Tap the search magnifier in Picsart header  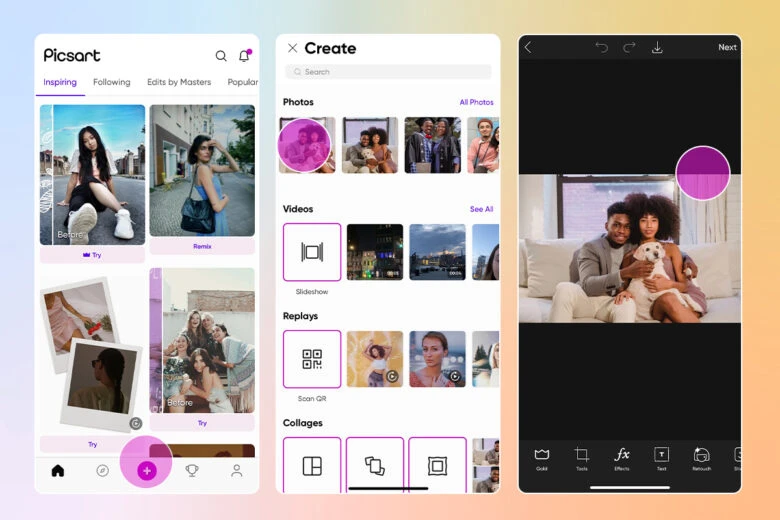click(x=221, y=56)
